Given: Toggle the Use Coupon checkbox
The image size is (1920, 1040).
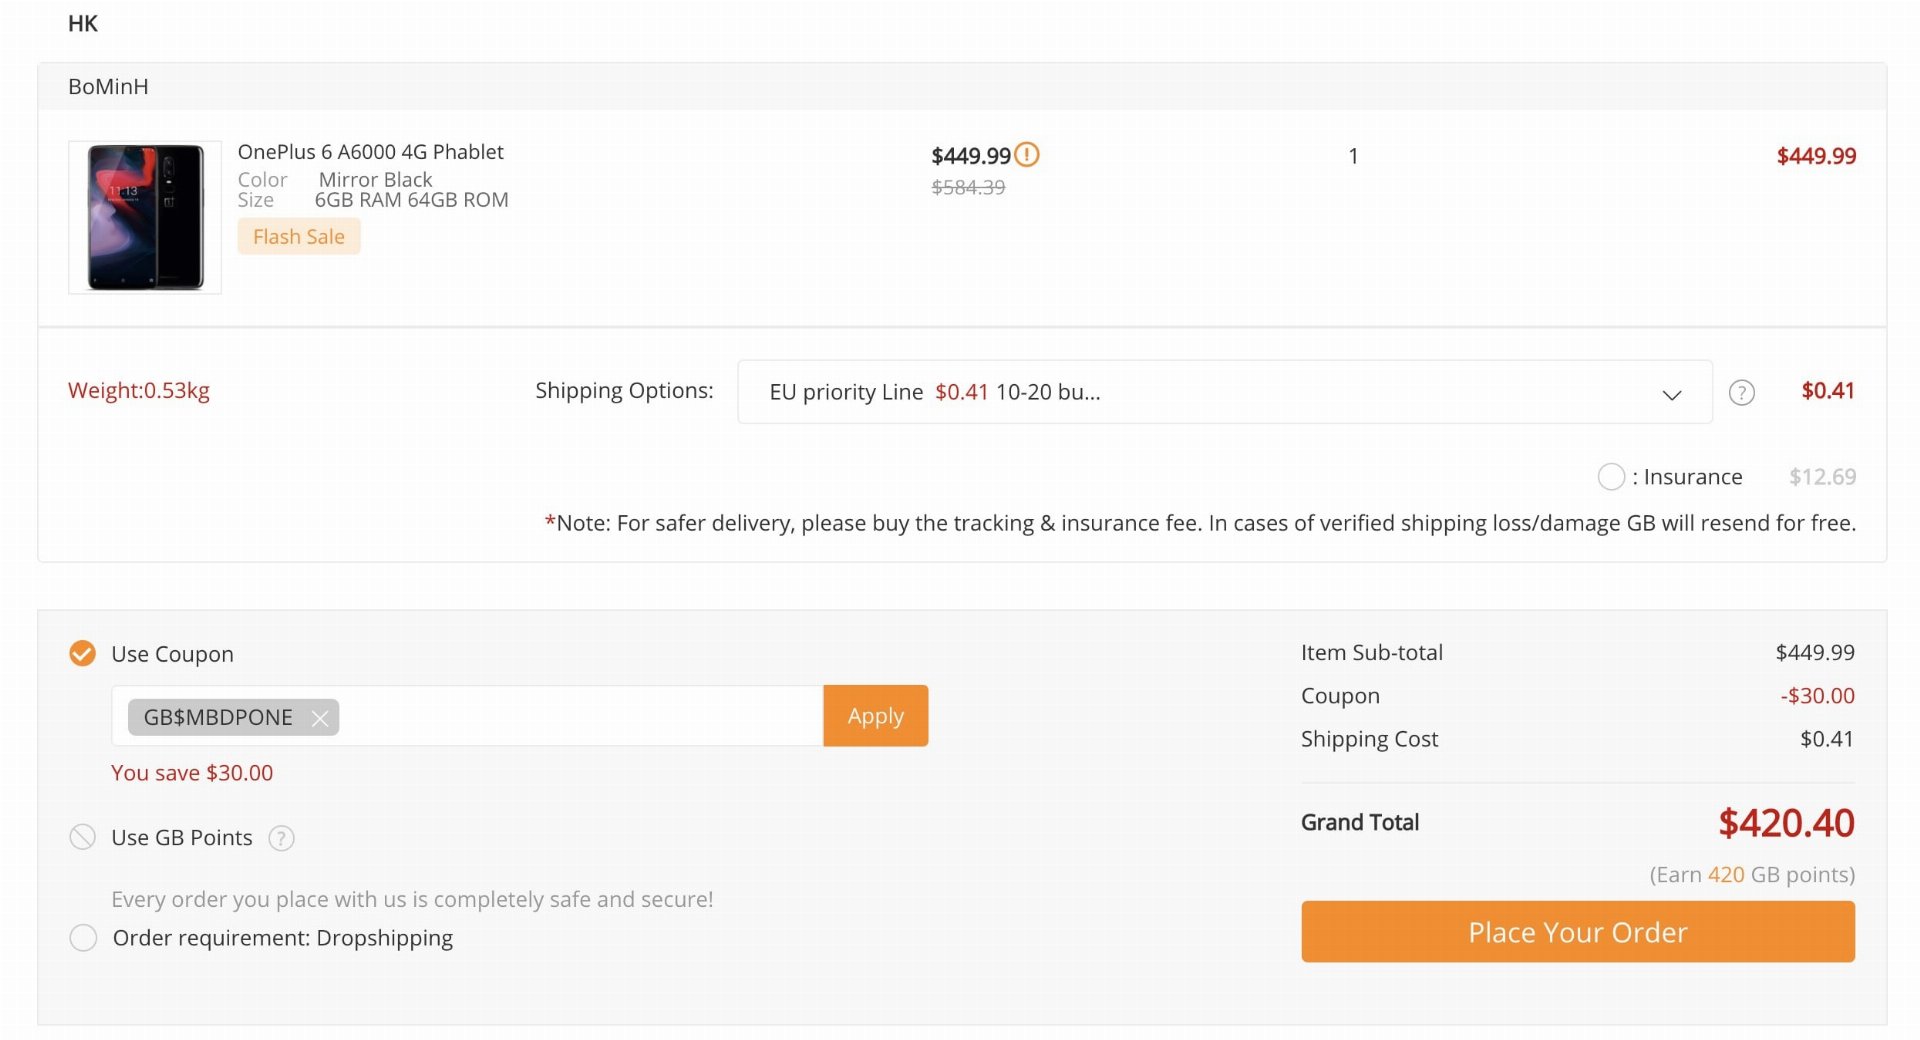Looking at the screenshot, I should tap(83, 654).
